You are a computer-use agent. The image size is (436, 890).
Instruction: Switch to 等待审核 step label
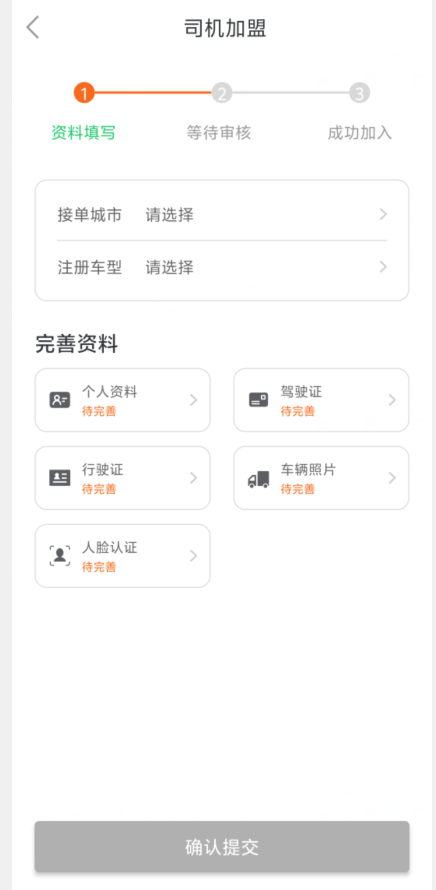coord(219,133)
